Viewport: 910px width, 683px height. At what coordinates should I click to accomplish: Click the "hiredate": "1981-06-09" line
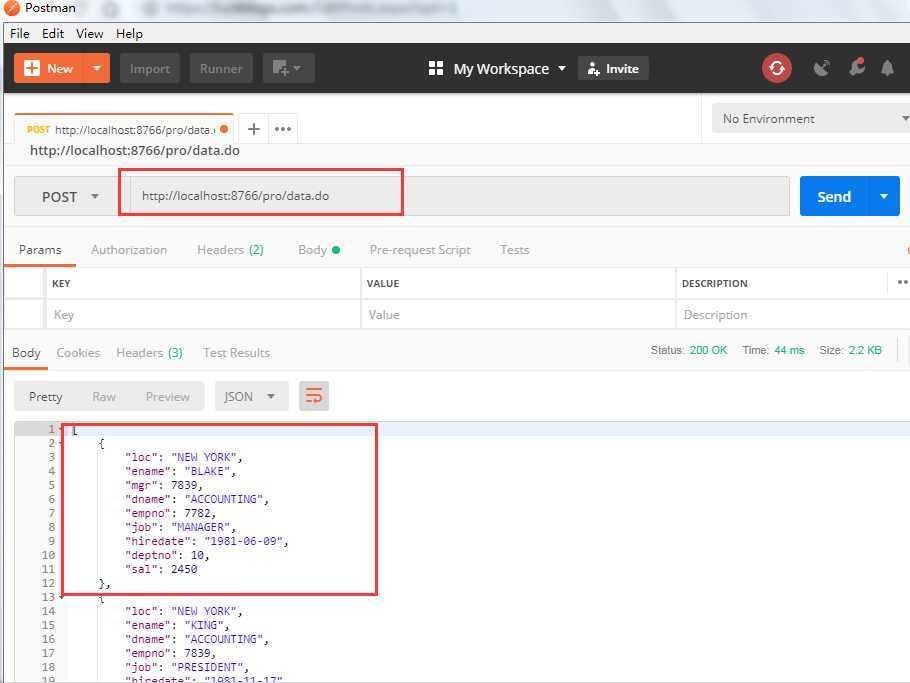click(207, 541)
